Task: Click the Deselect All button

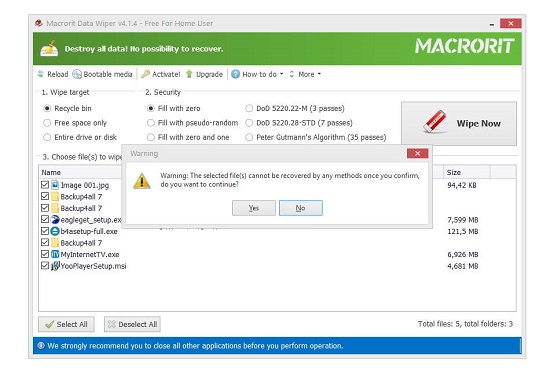Action: 132,324
